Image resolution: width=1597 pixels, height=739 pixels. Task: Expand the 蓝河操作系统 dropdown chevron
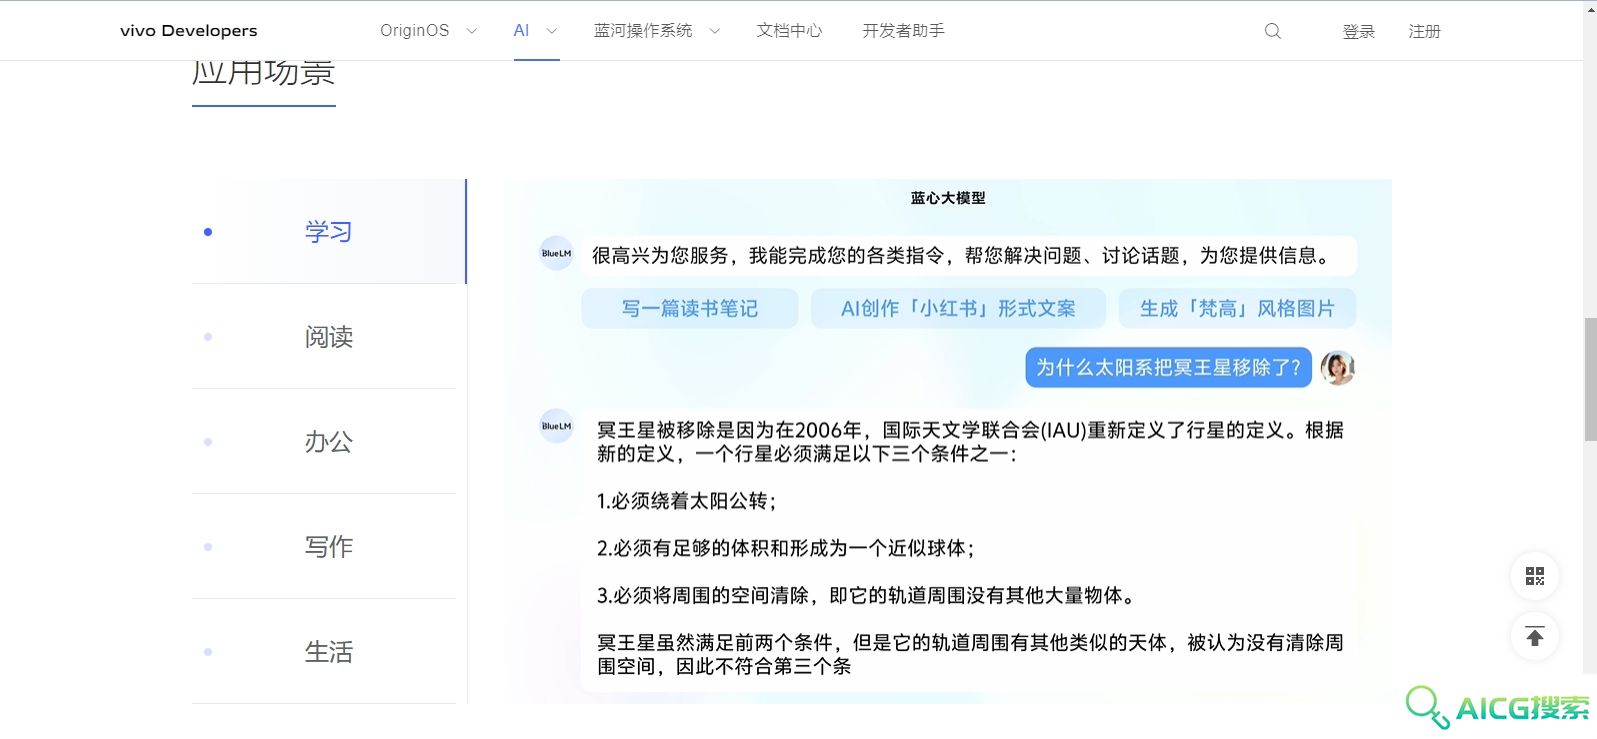coord(715,31)
